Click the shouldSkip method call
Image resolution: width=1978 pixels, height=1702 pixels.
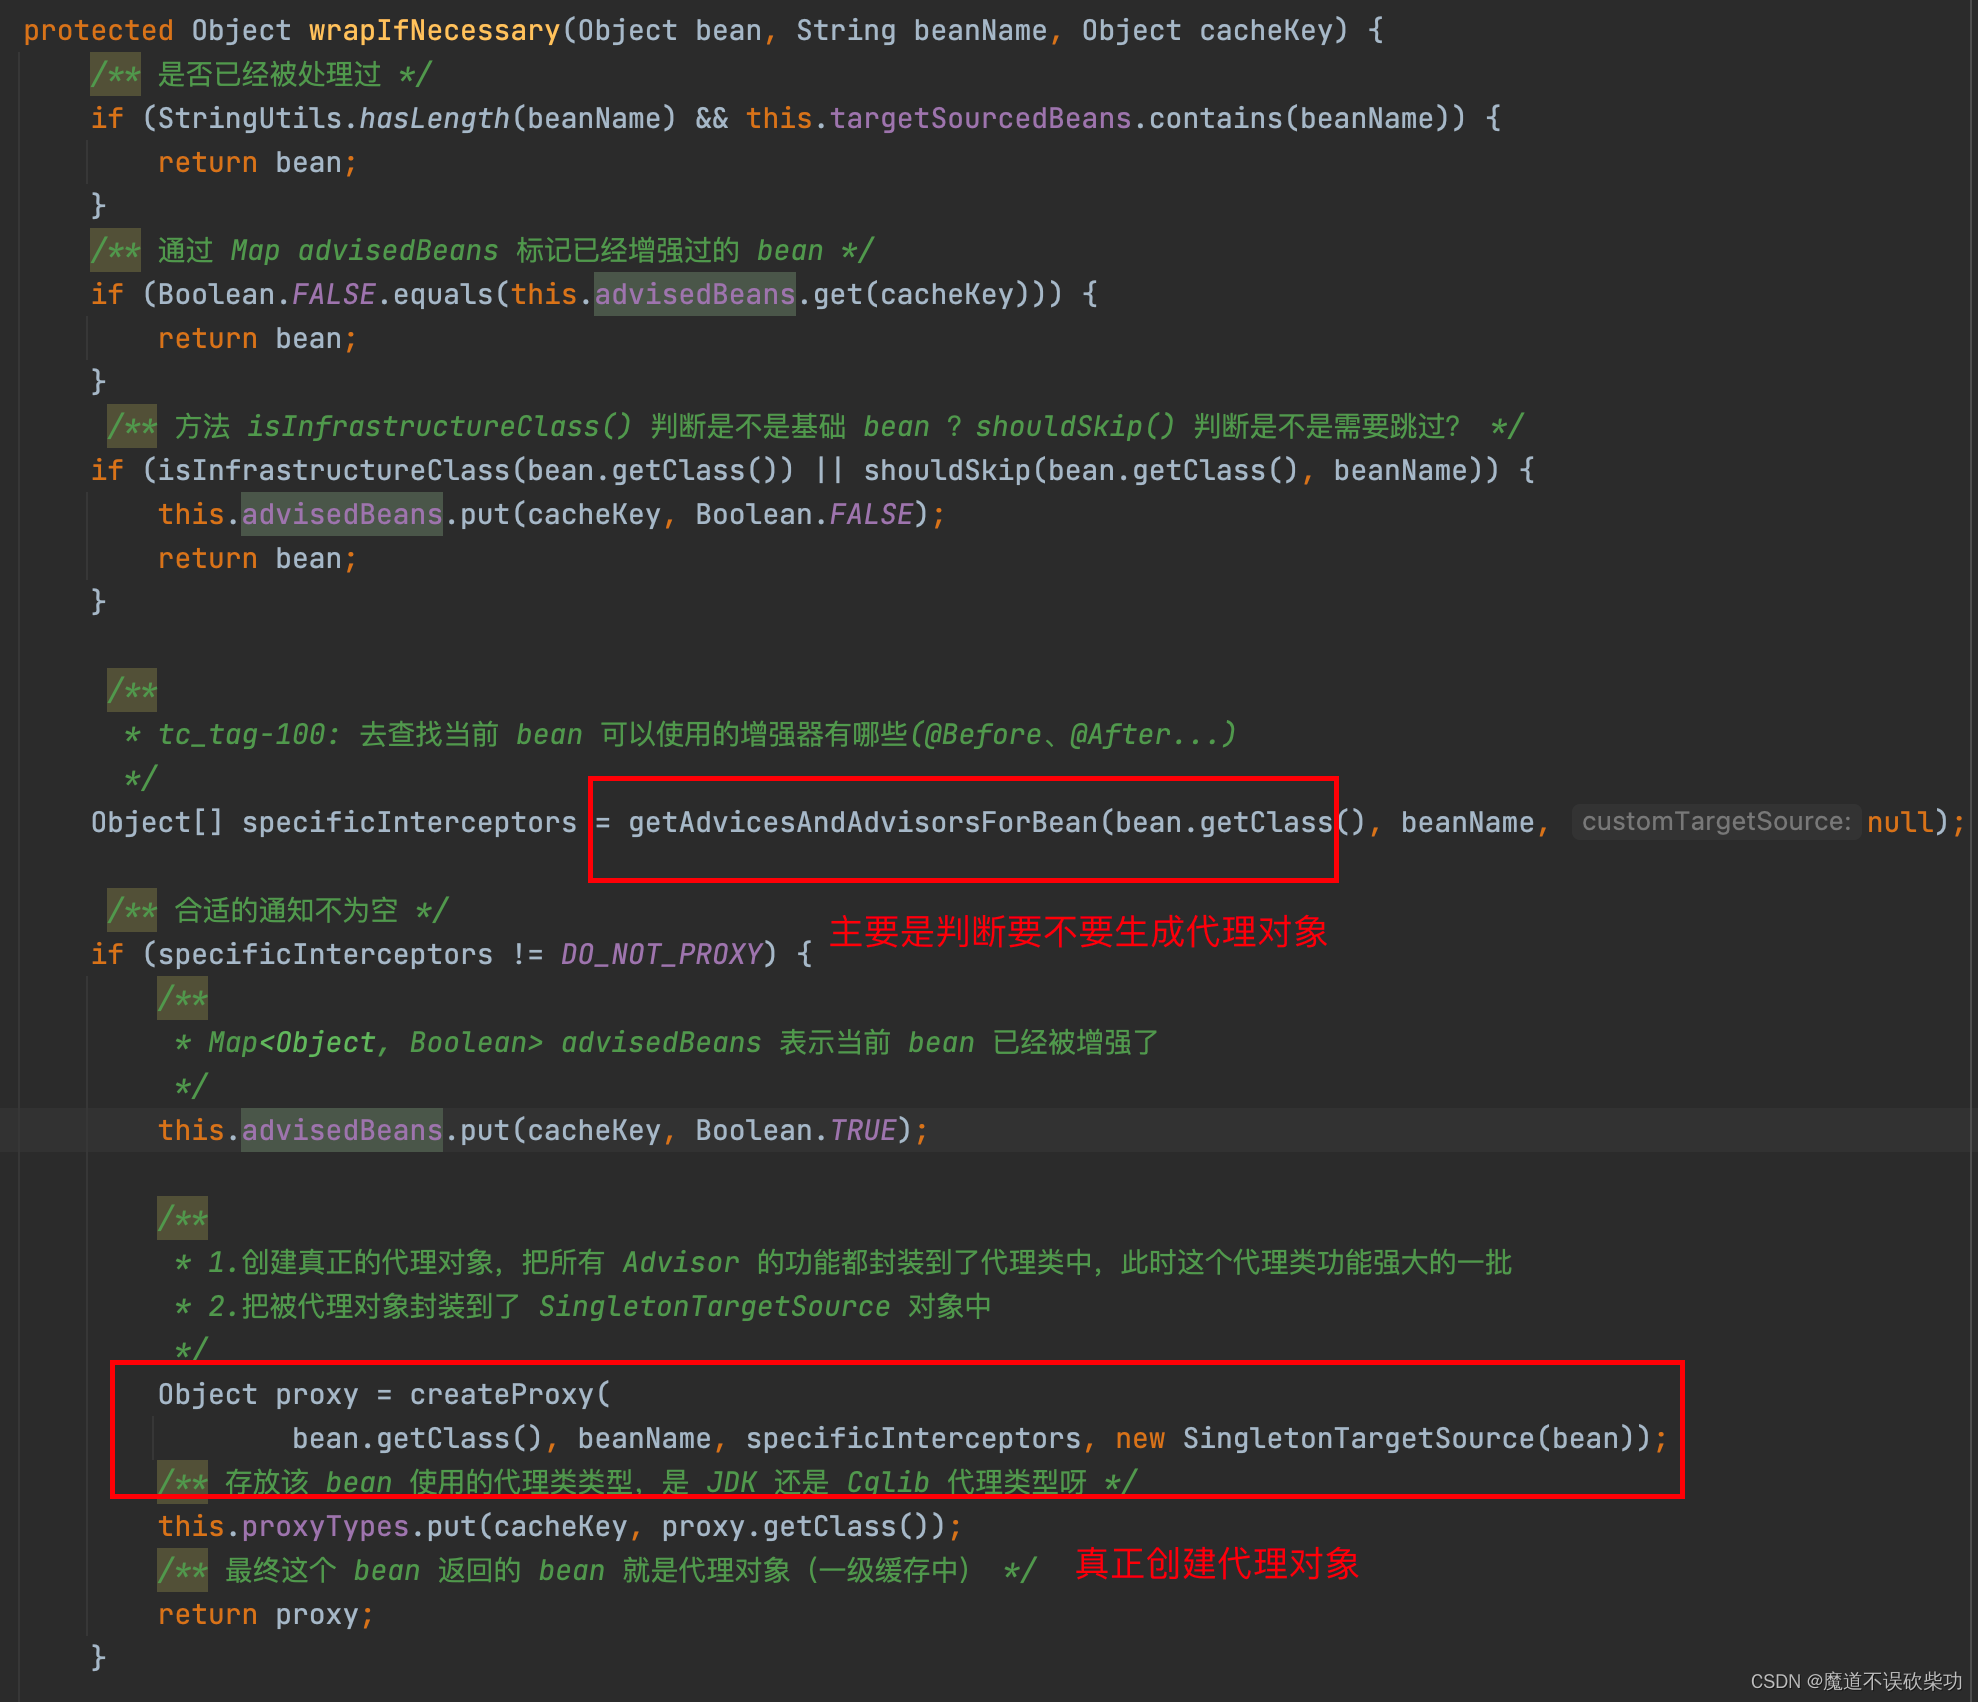[946, 470]
